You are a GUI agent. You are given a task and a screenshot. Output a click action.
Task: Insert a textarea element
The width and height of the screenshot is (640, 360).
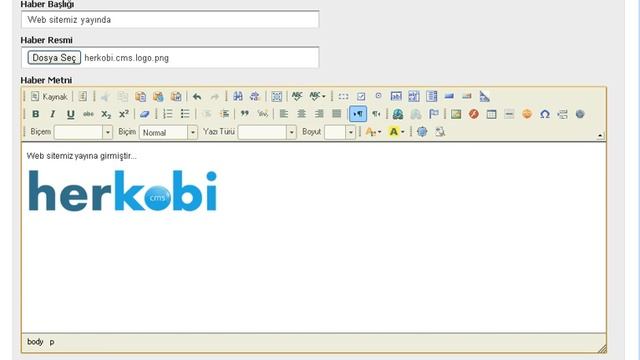point(414,97)
